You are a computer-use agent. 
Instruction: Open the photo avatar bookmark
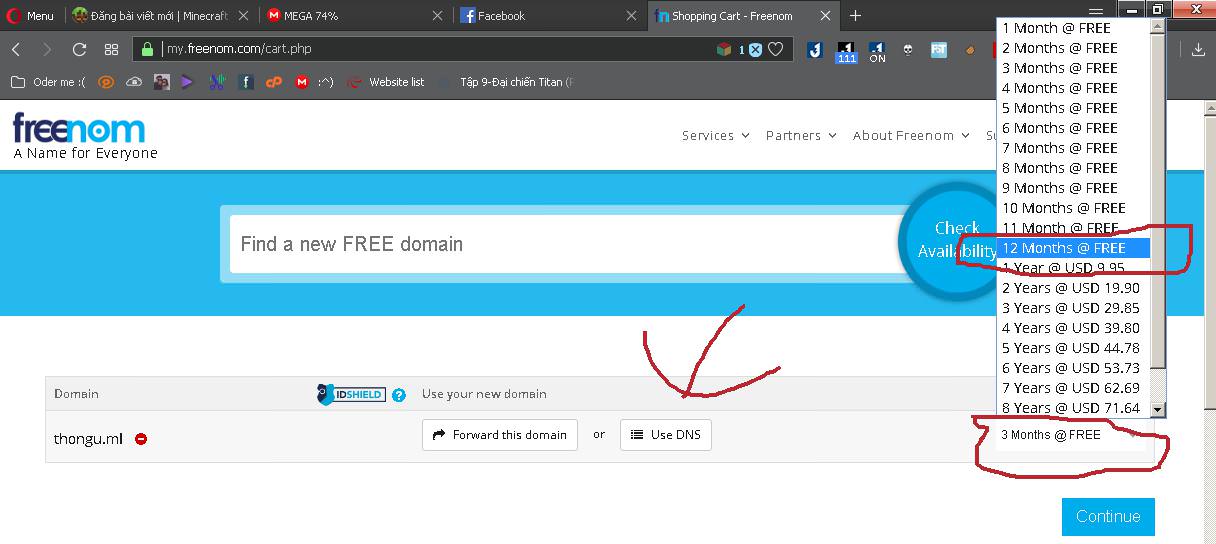[x=161, y=82]
